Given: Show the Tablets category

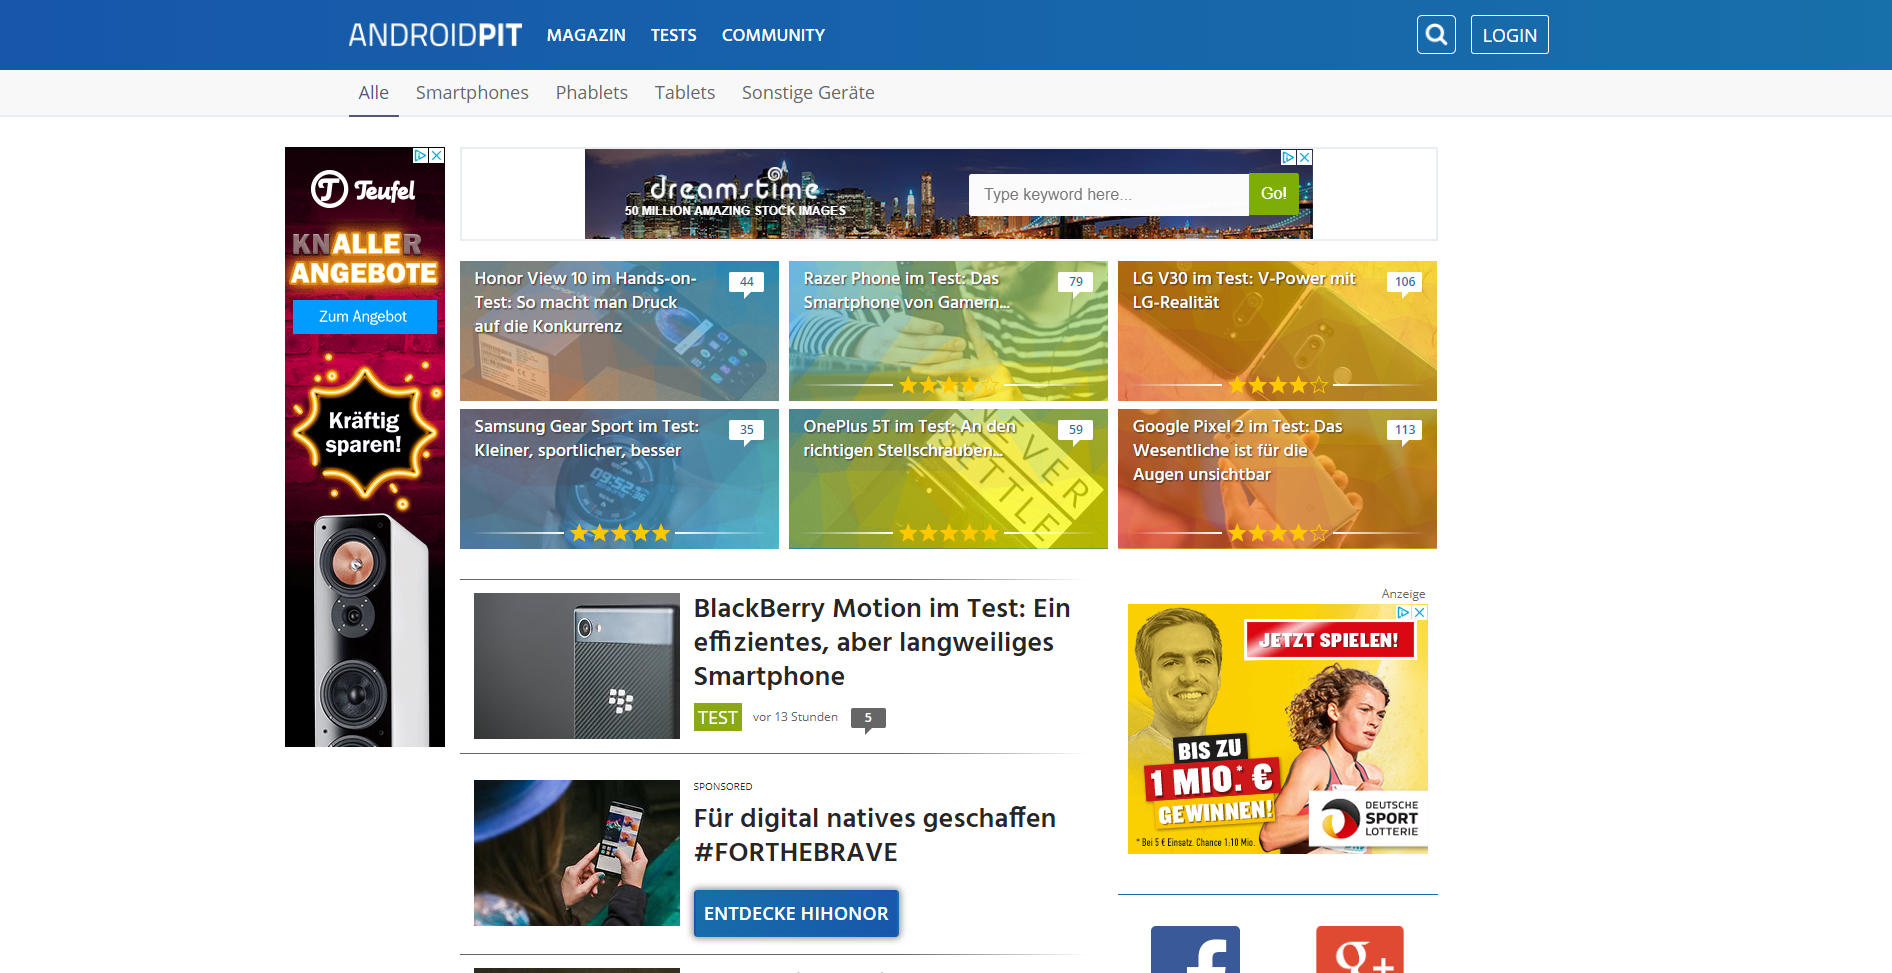Looking at the screenshot, I should click(684, 93).
